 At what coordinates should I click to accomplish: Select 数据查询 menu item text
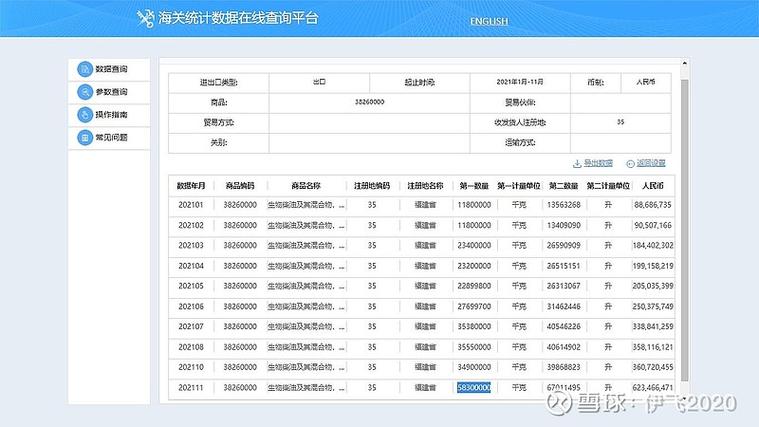(111, 69)
